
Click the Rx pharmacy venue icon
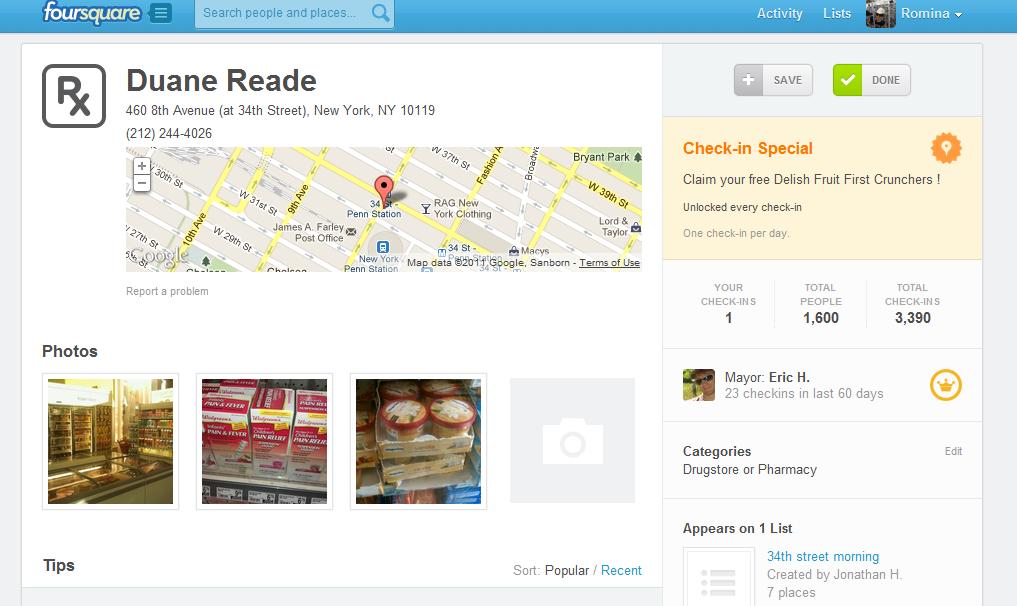pos(74,96)
